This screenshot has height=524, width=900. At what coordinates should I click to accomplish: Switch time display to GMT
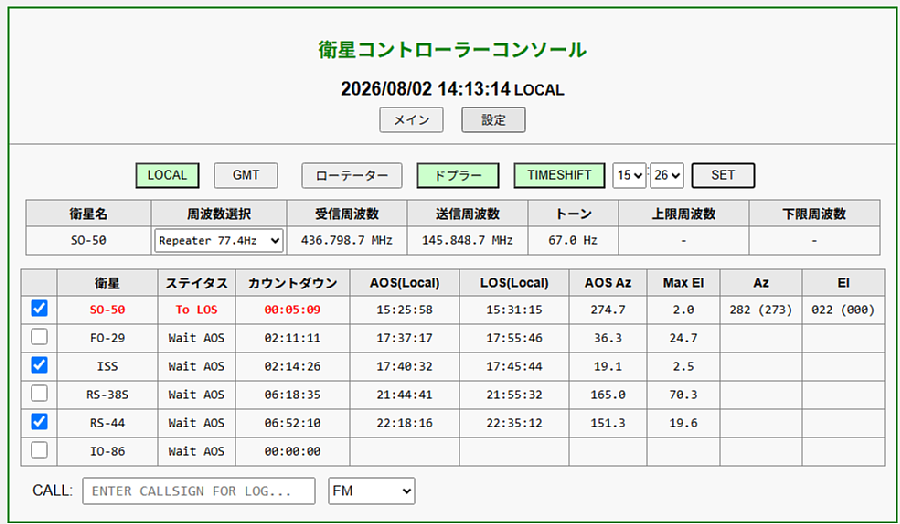[x=246, y=175]
